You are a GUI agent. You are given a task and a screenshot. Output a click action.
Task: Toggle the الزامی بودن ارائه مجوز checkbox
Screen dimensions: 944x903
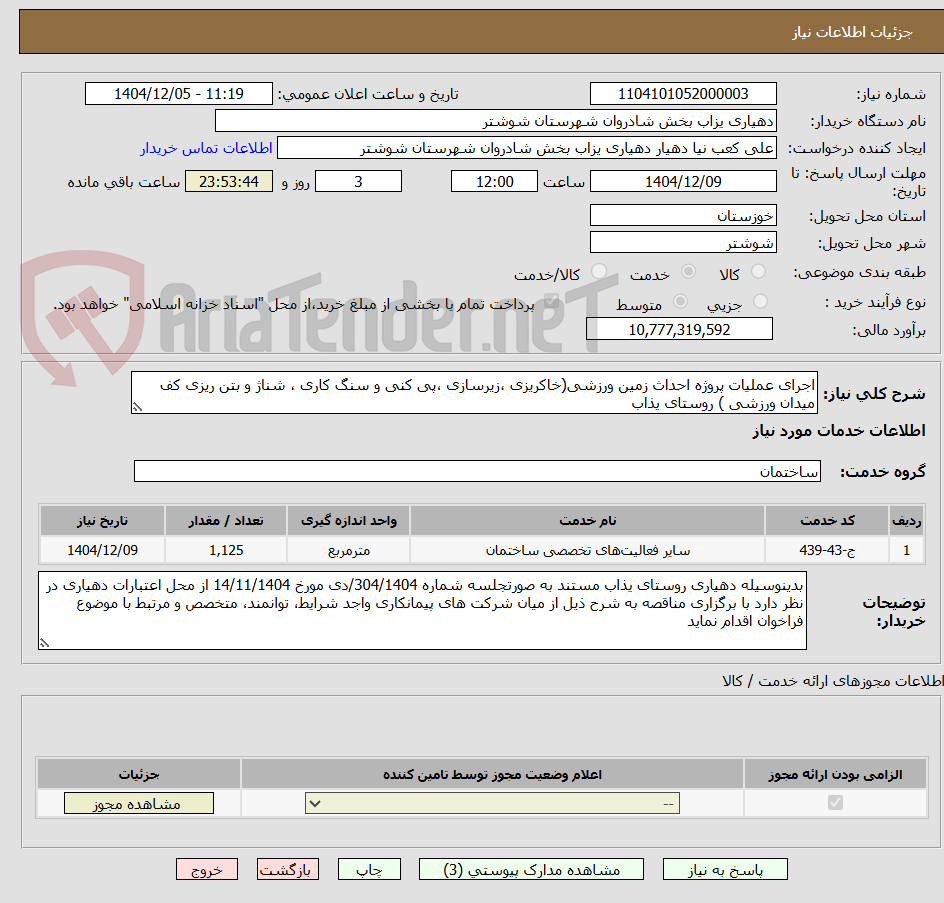(835, 802)
